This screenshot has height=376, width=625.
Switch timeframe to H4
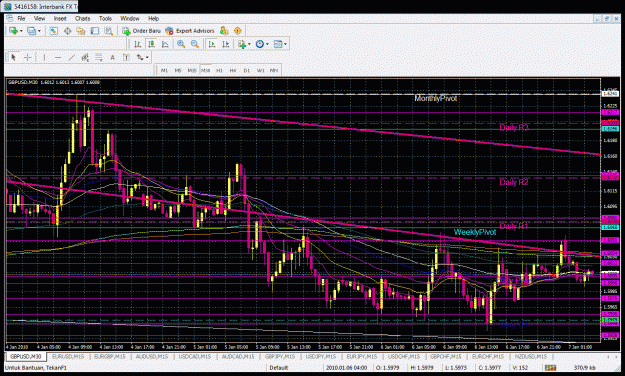[233, 71]
